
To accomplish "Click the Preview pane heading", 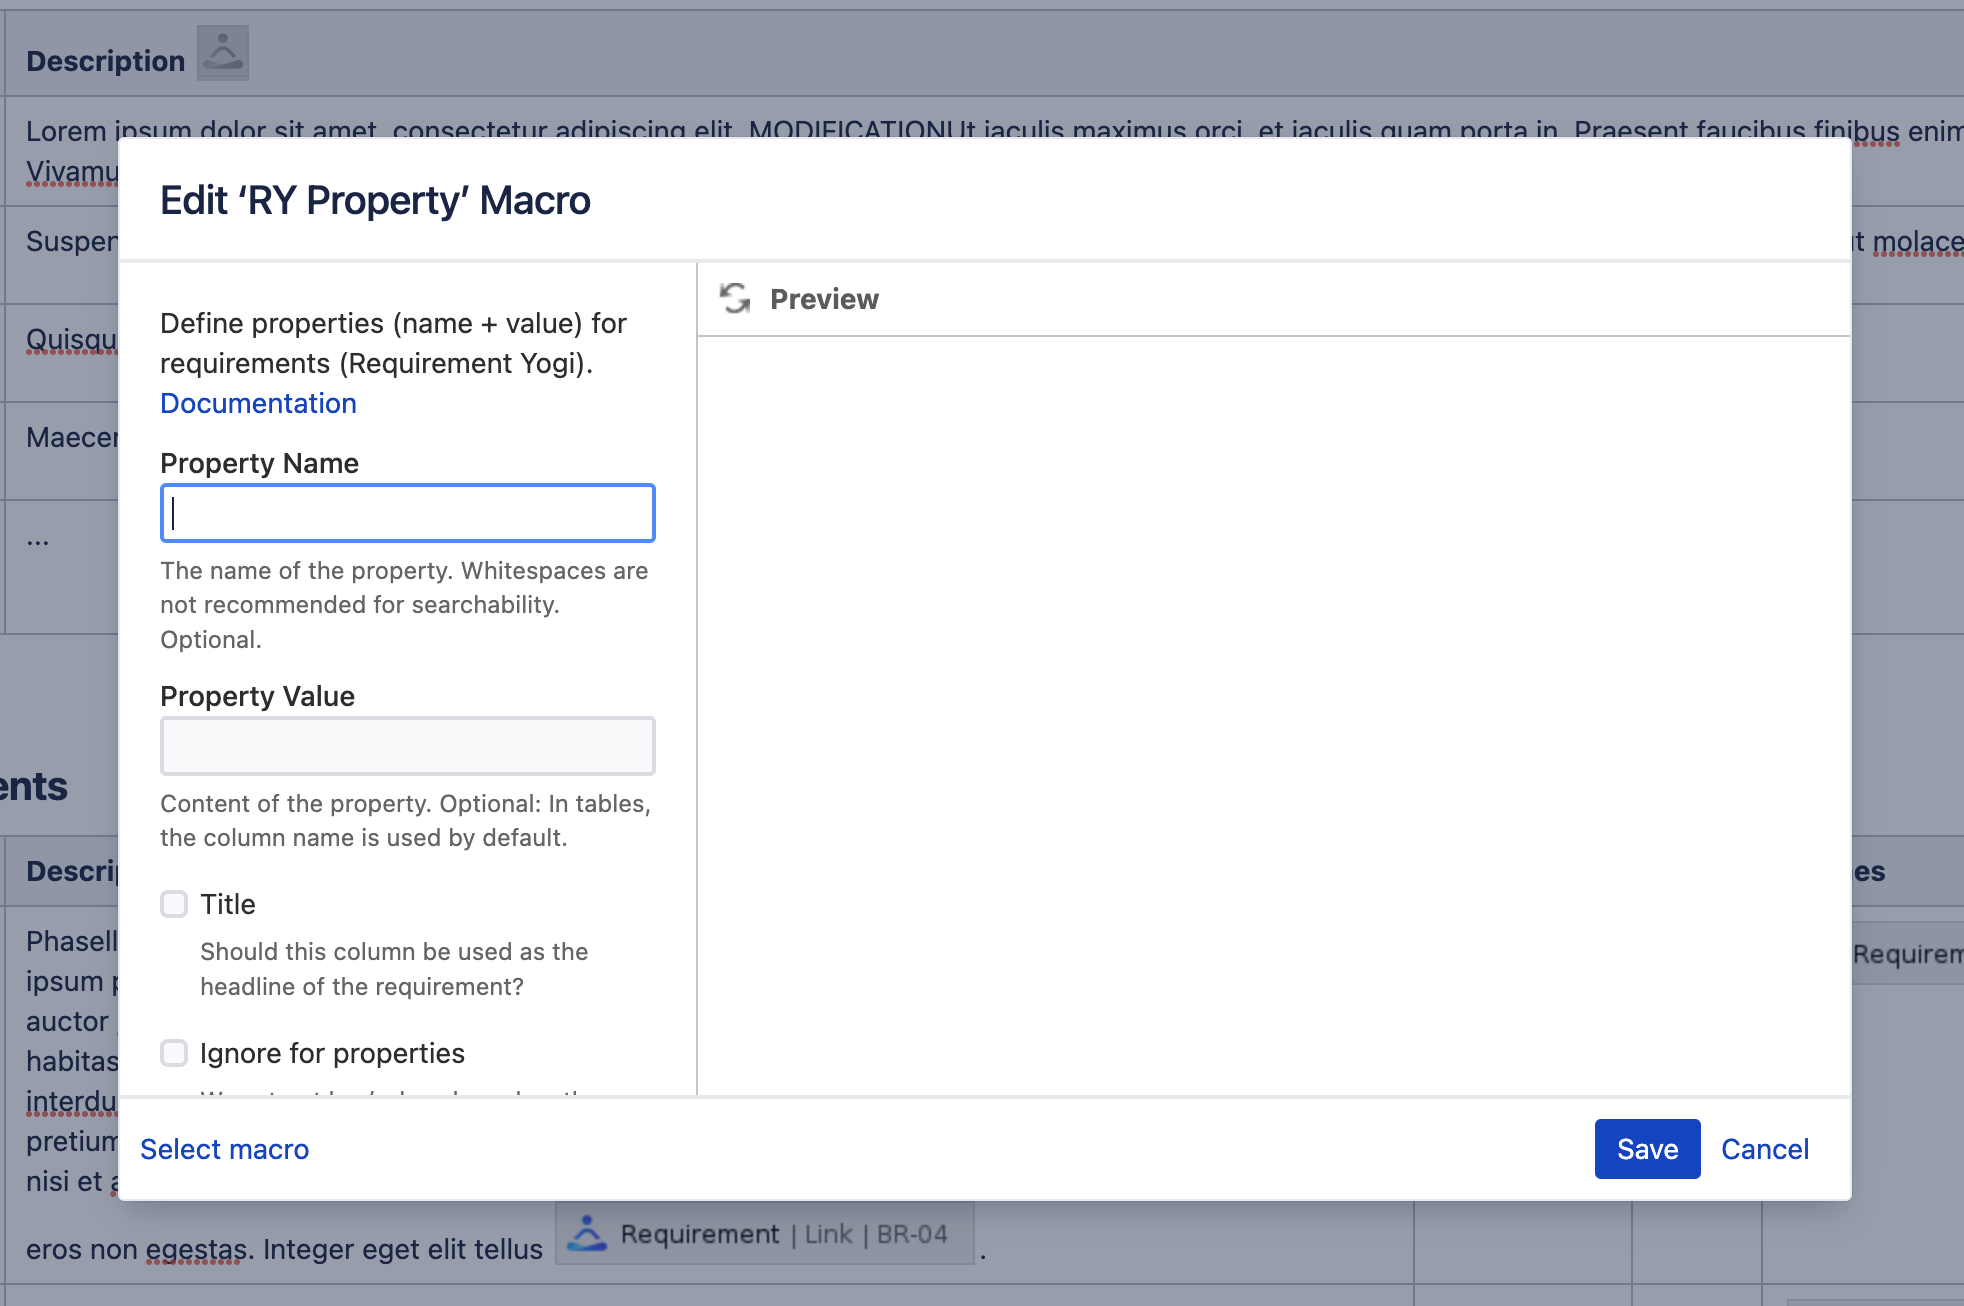I will (824, 298).
